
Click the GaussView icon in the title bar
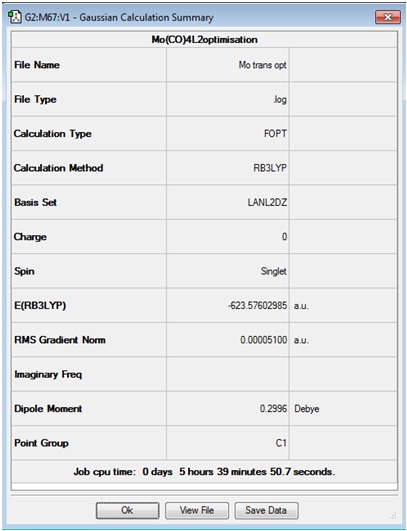pyautogui.click(x=15, y=17)
